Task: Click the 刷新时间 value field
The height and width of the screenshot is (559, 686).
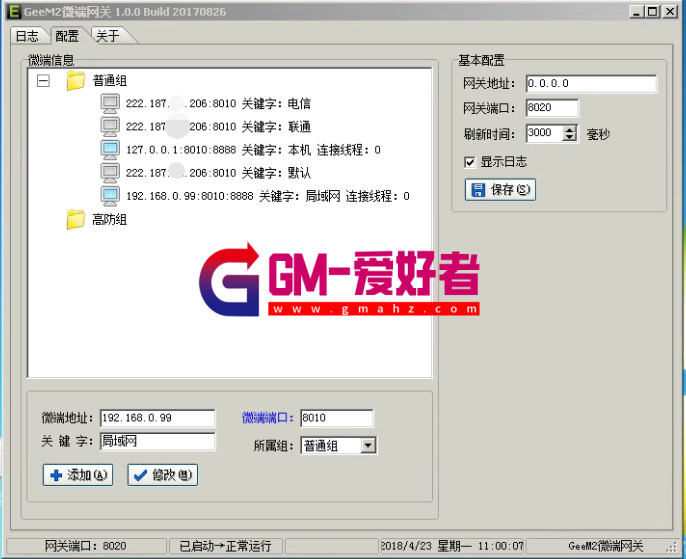Action: [x=544, y=133]
